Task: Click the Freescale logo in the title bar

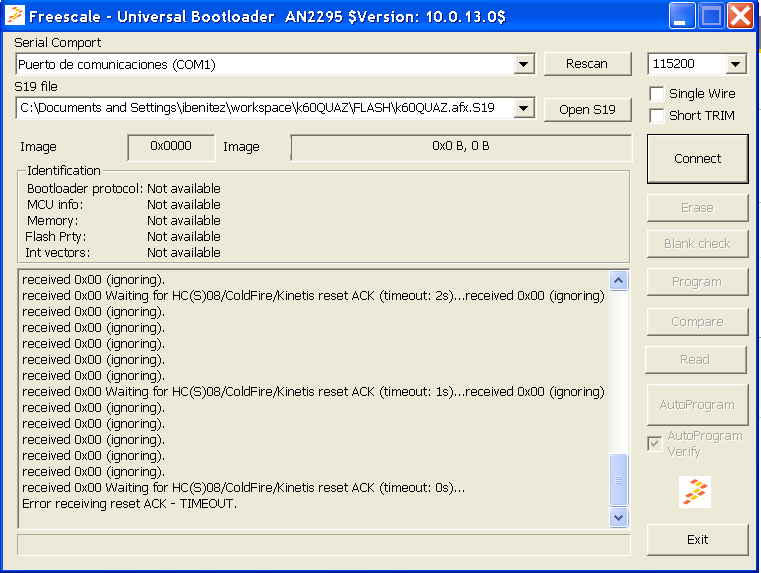Action: coord(15,16)
